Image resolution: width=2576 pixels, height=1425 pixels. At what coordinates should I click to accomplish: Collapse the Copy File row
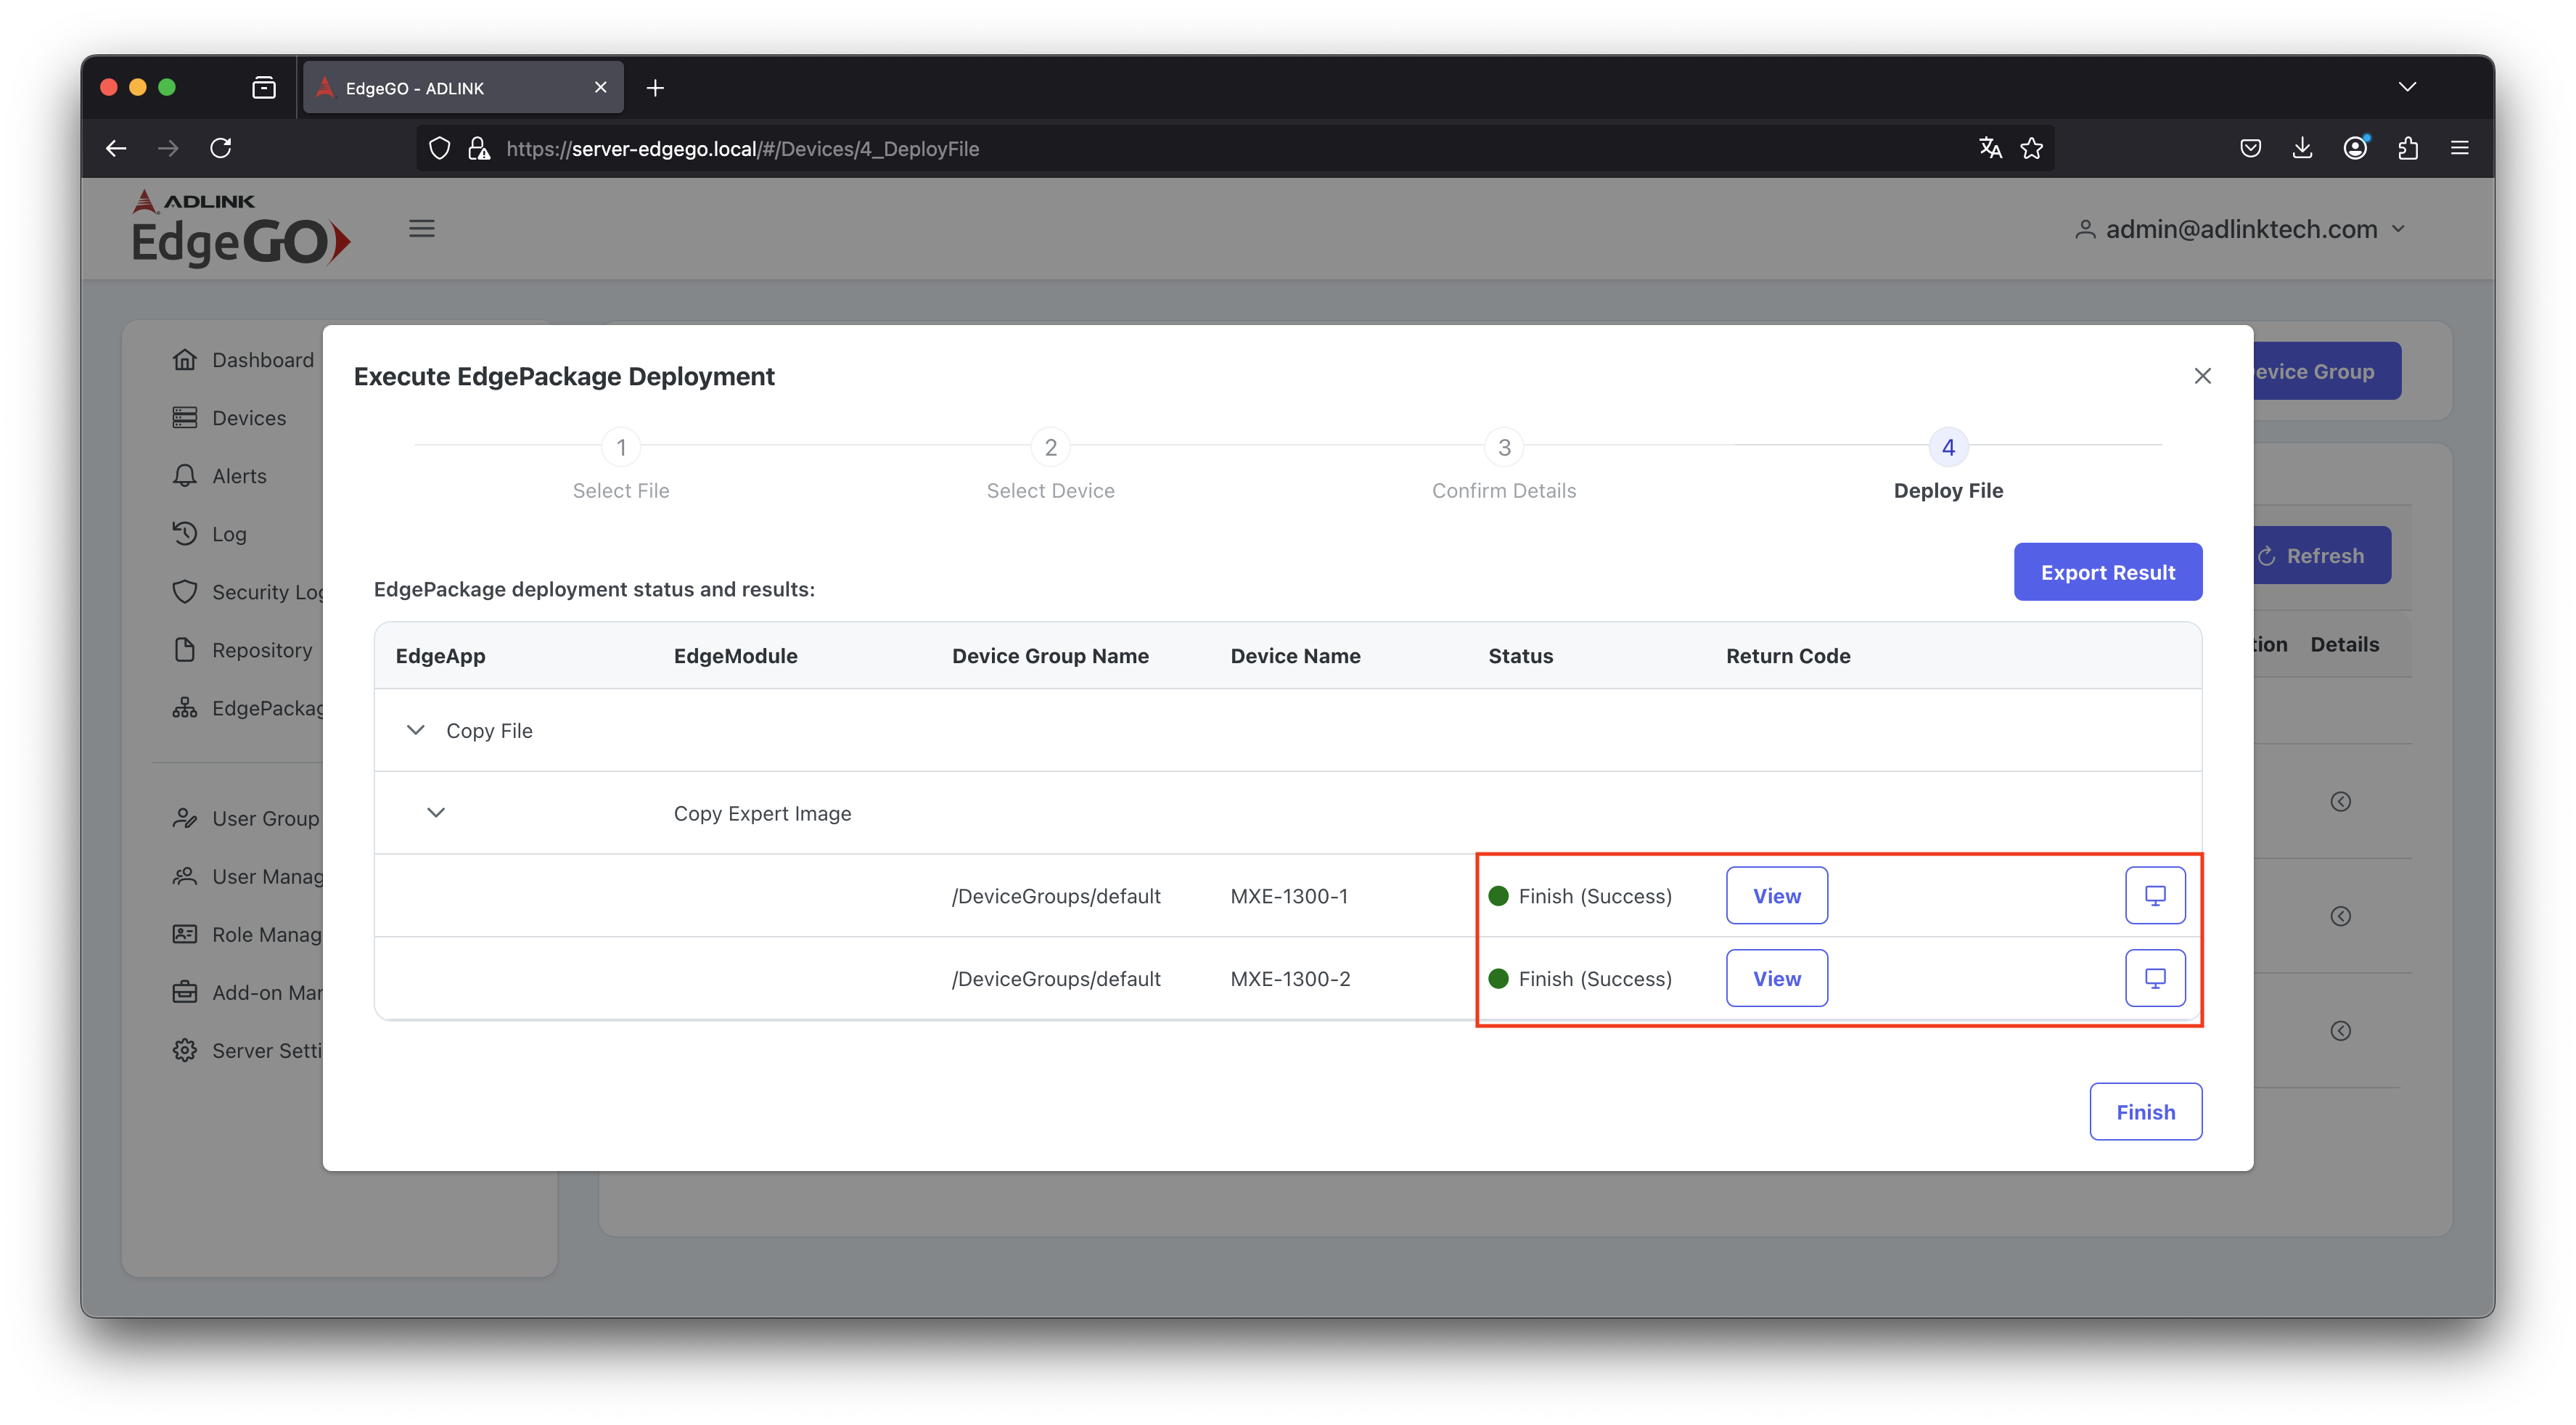(416, 730)
